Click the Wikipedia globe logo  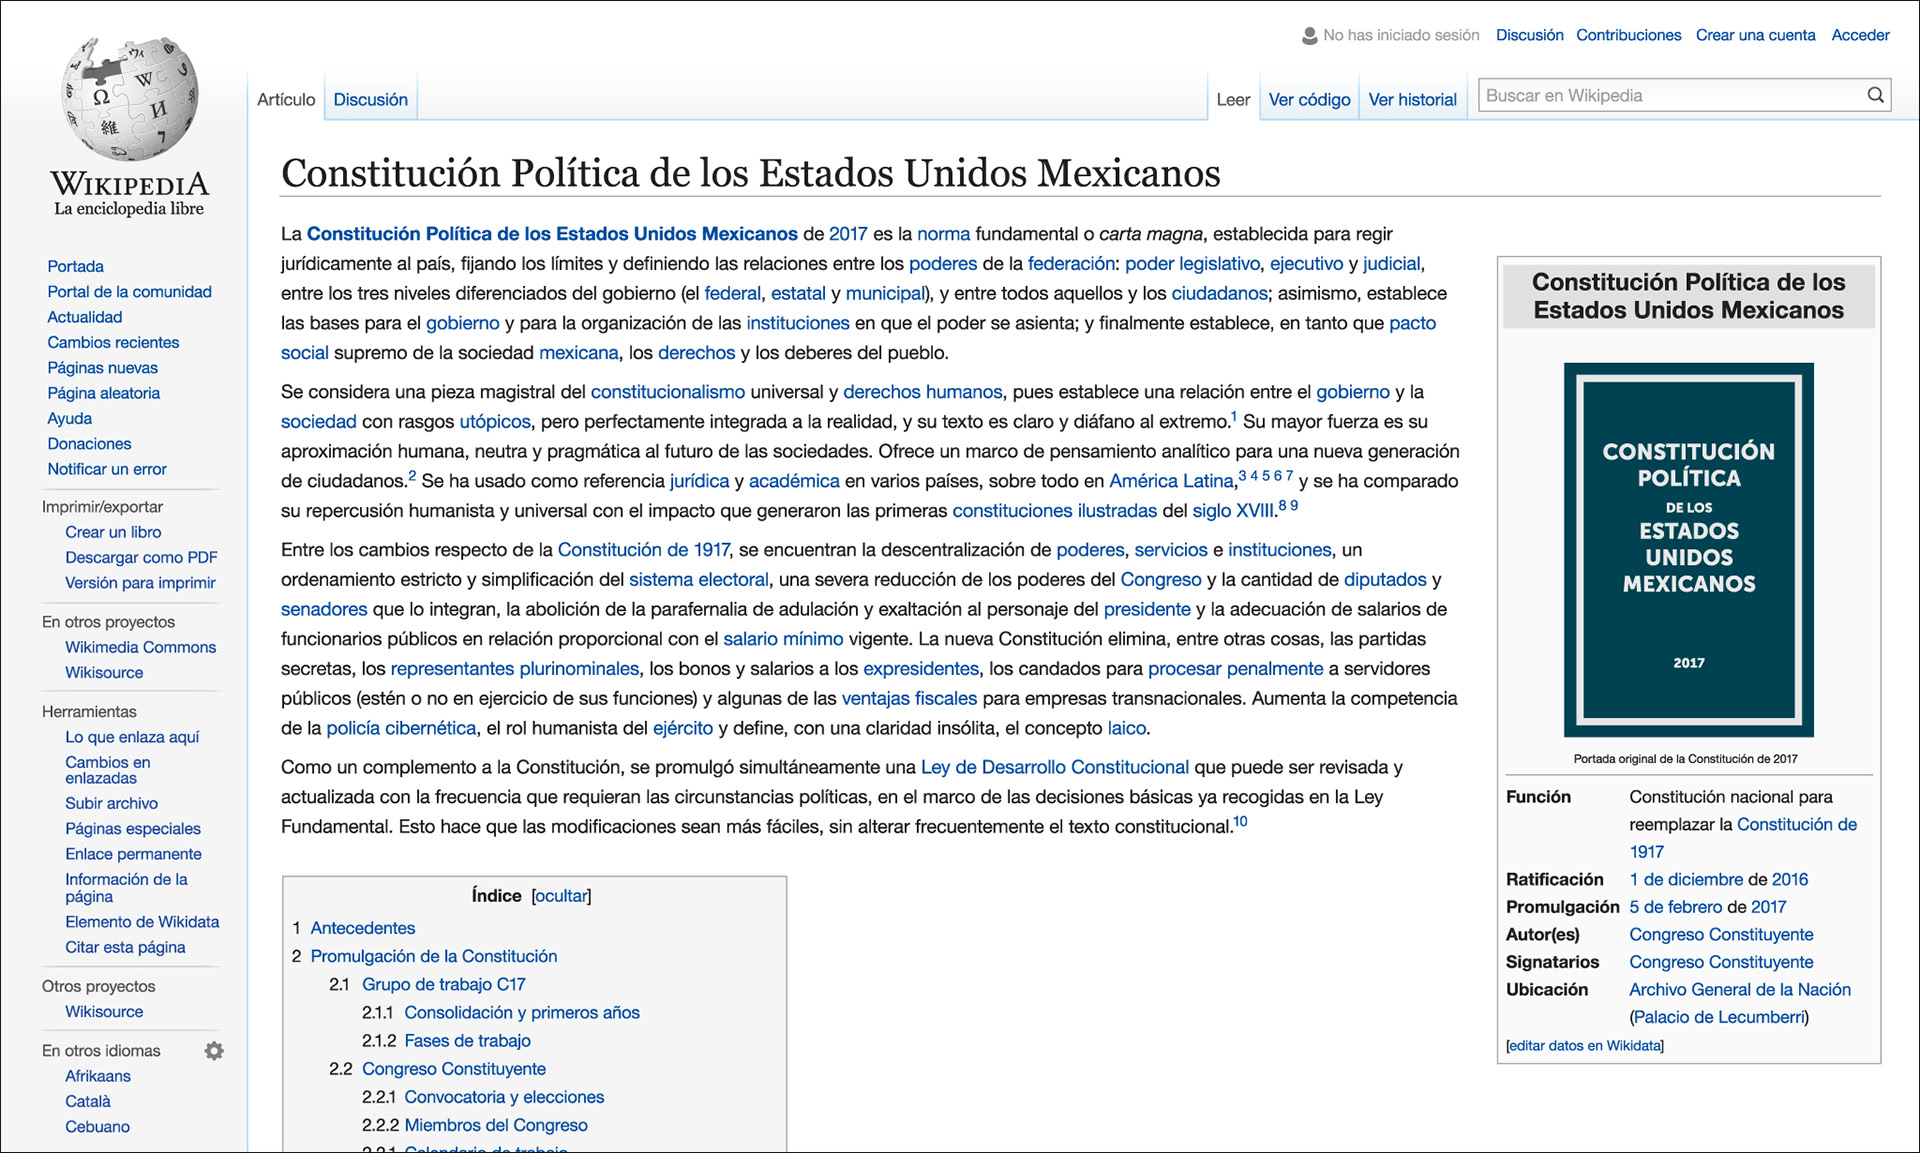(130, 100)
